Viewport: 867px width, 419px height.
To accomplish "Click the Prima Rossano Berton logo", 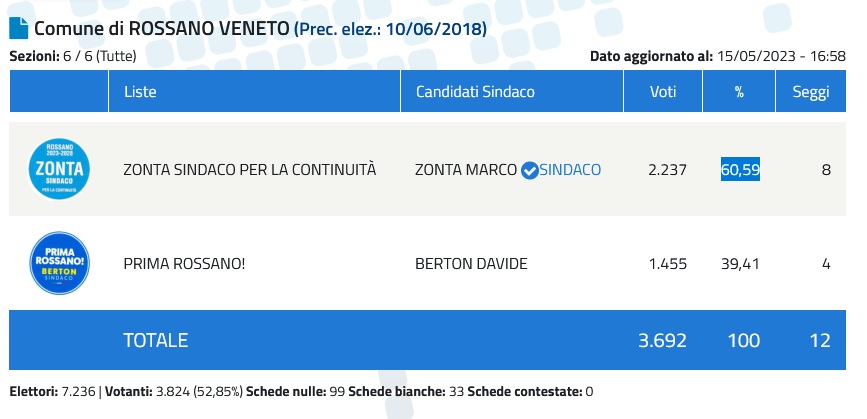I will pos(59,263).
